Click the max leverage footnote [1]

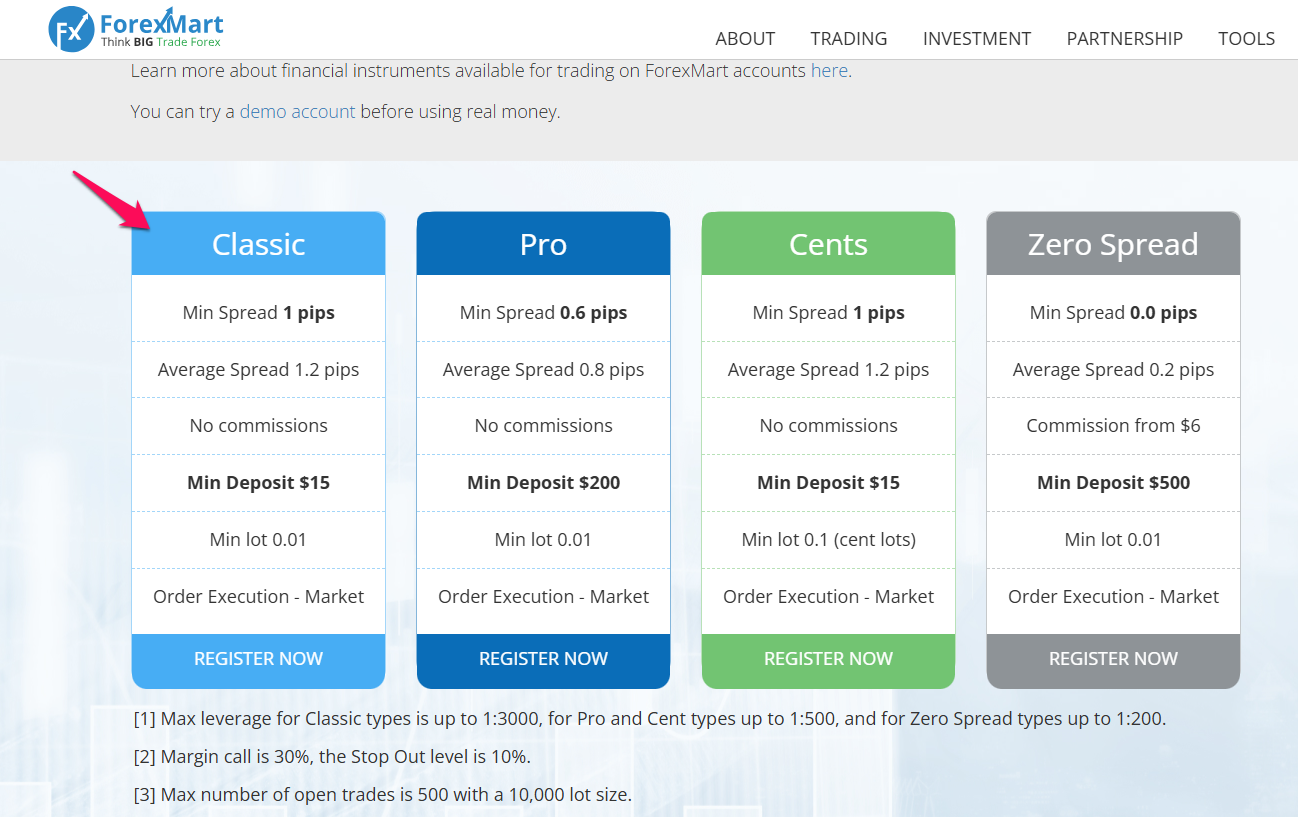(x=650, y=719)
